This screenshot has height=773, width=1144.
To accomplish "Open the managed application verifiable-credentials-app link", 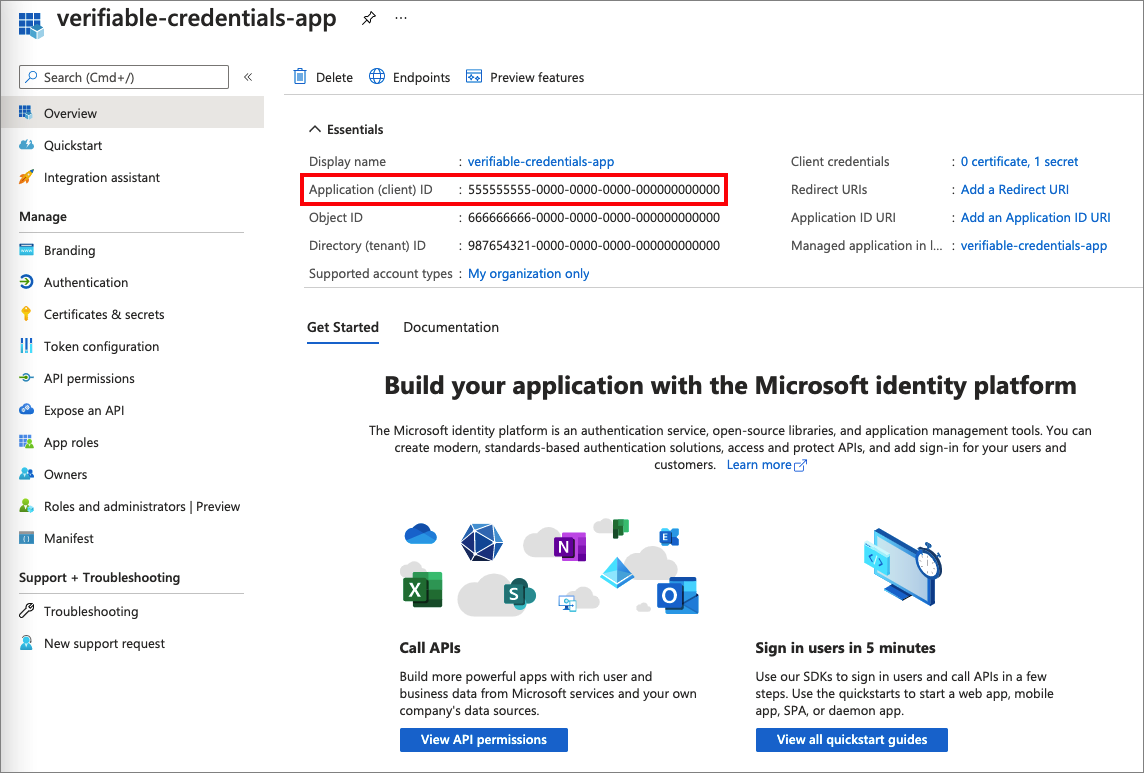I will [1034, 245].
